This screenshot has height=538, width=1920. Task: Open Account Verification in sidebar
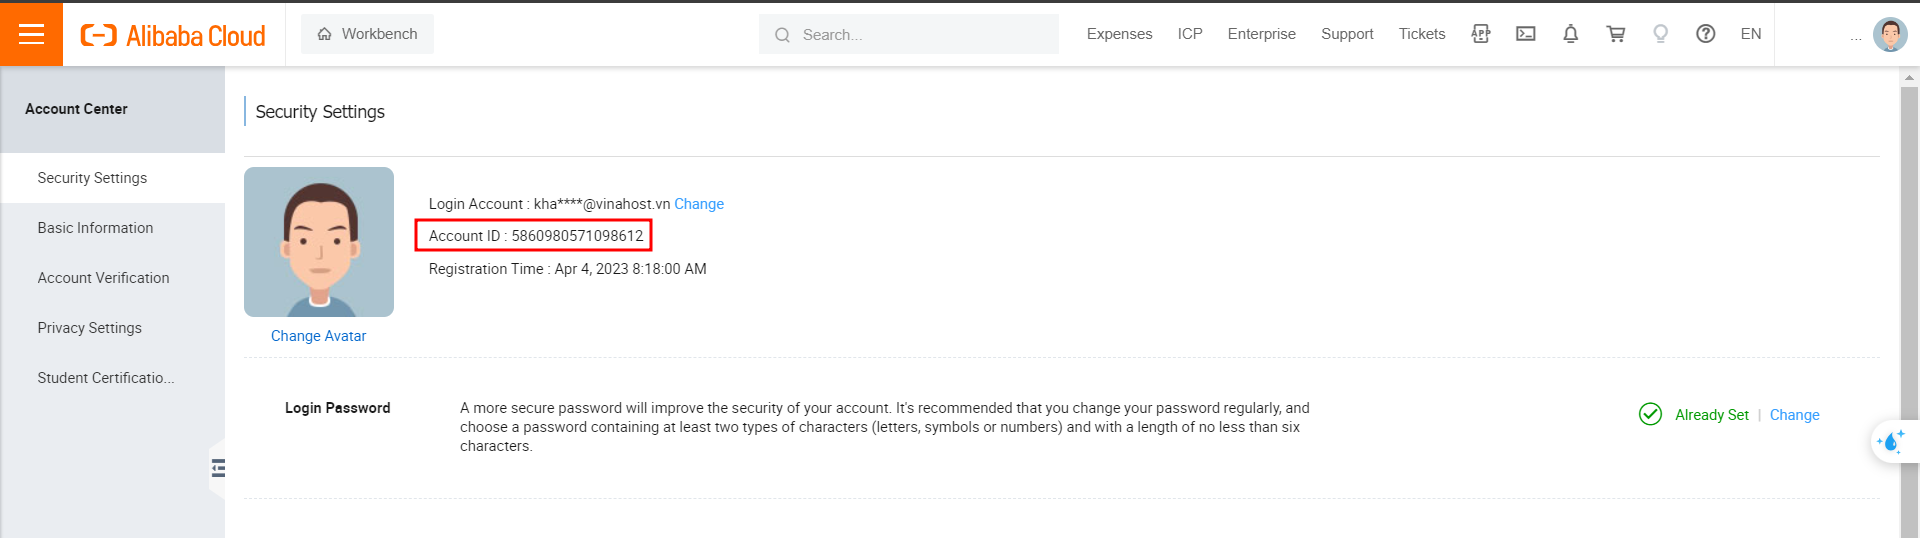click(103, 278)
